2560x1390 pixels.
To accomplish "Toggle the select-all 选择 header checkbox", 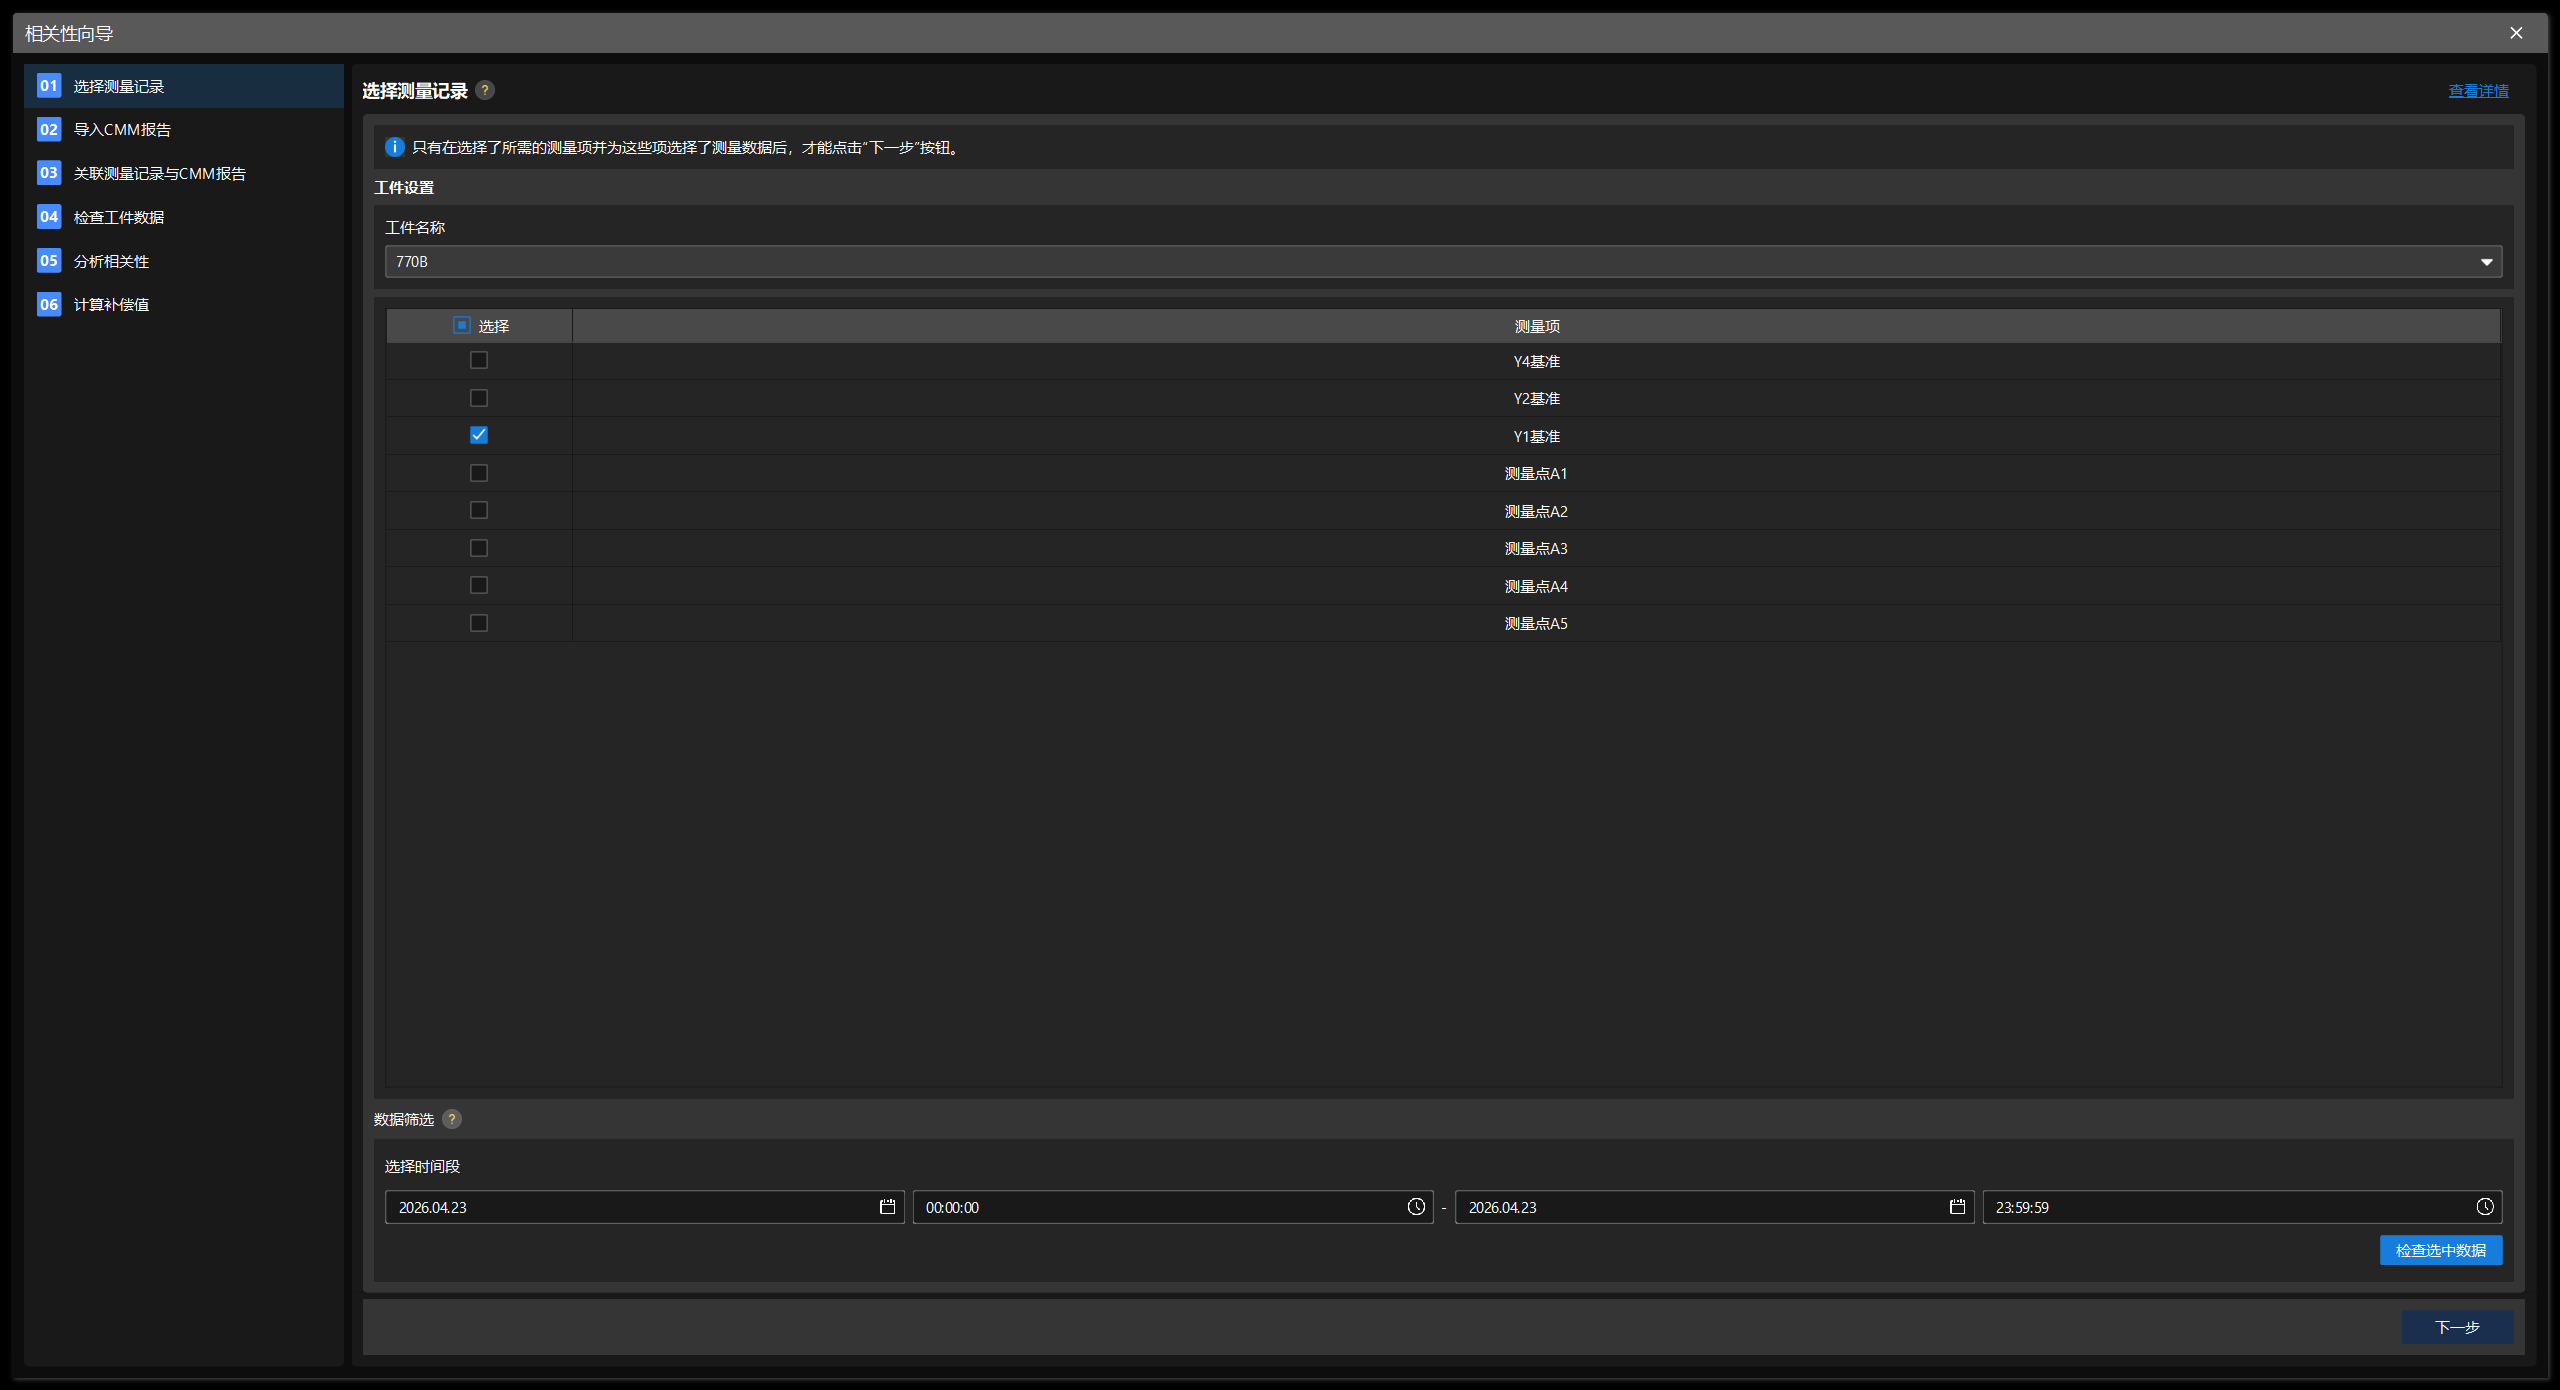I will (462, 325).
